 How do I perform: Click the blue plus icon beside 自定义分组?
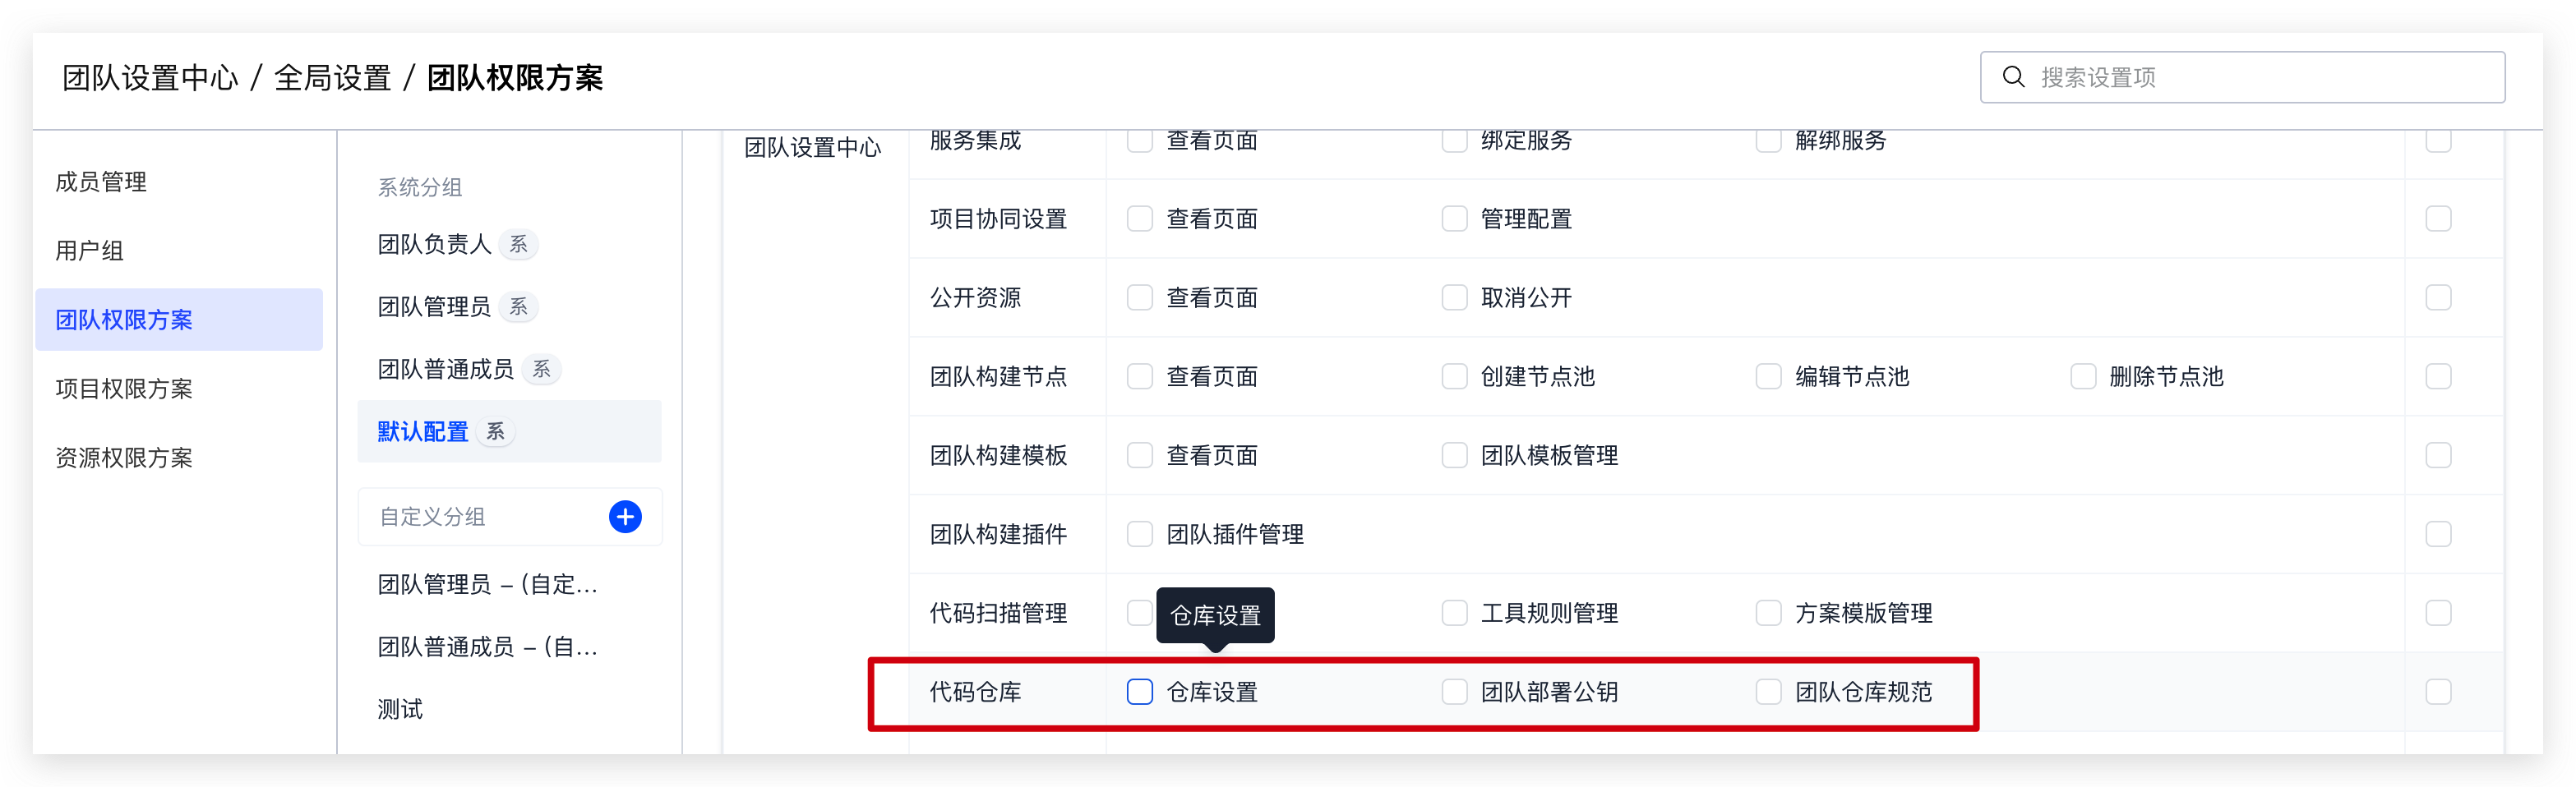point(625,517)
